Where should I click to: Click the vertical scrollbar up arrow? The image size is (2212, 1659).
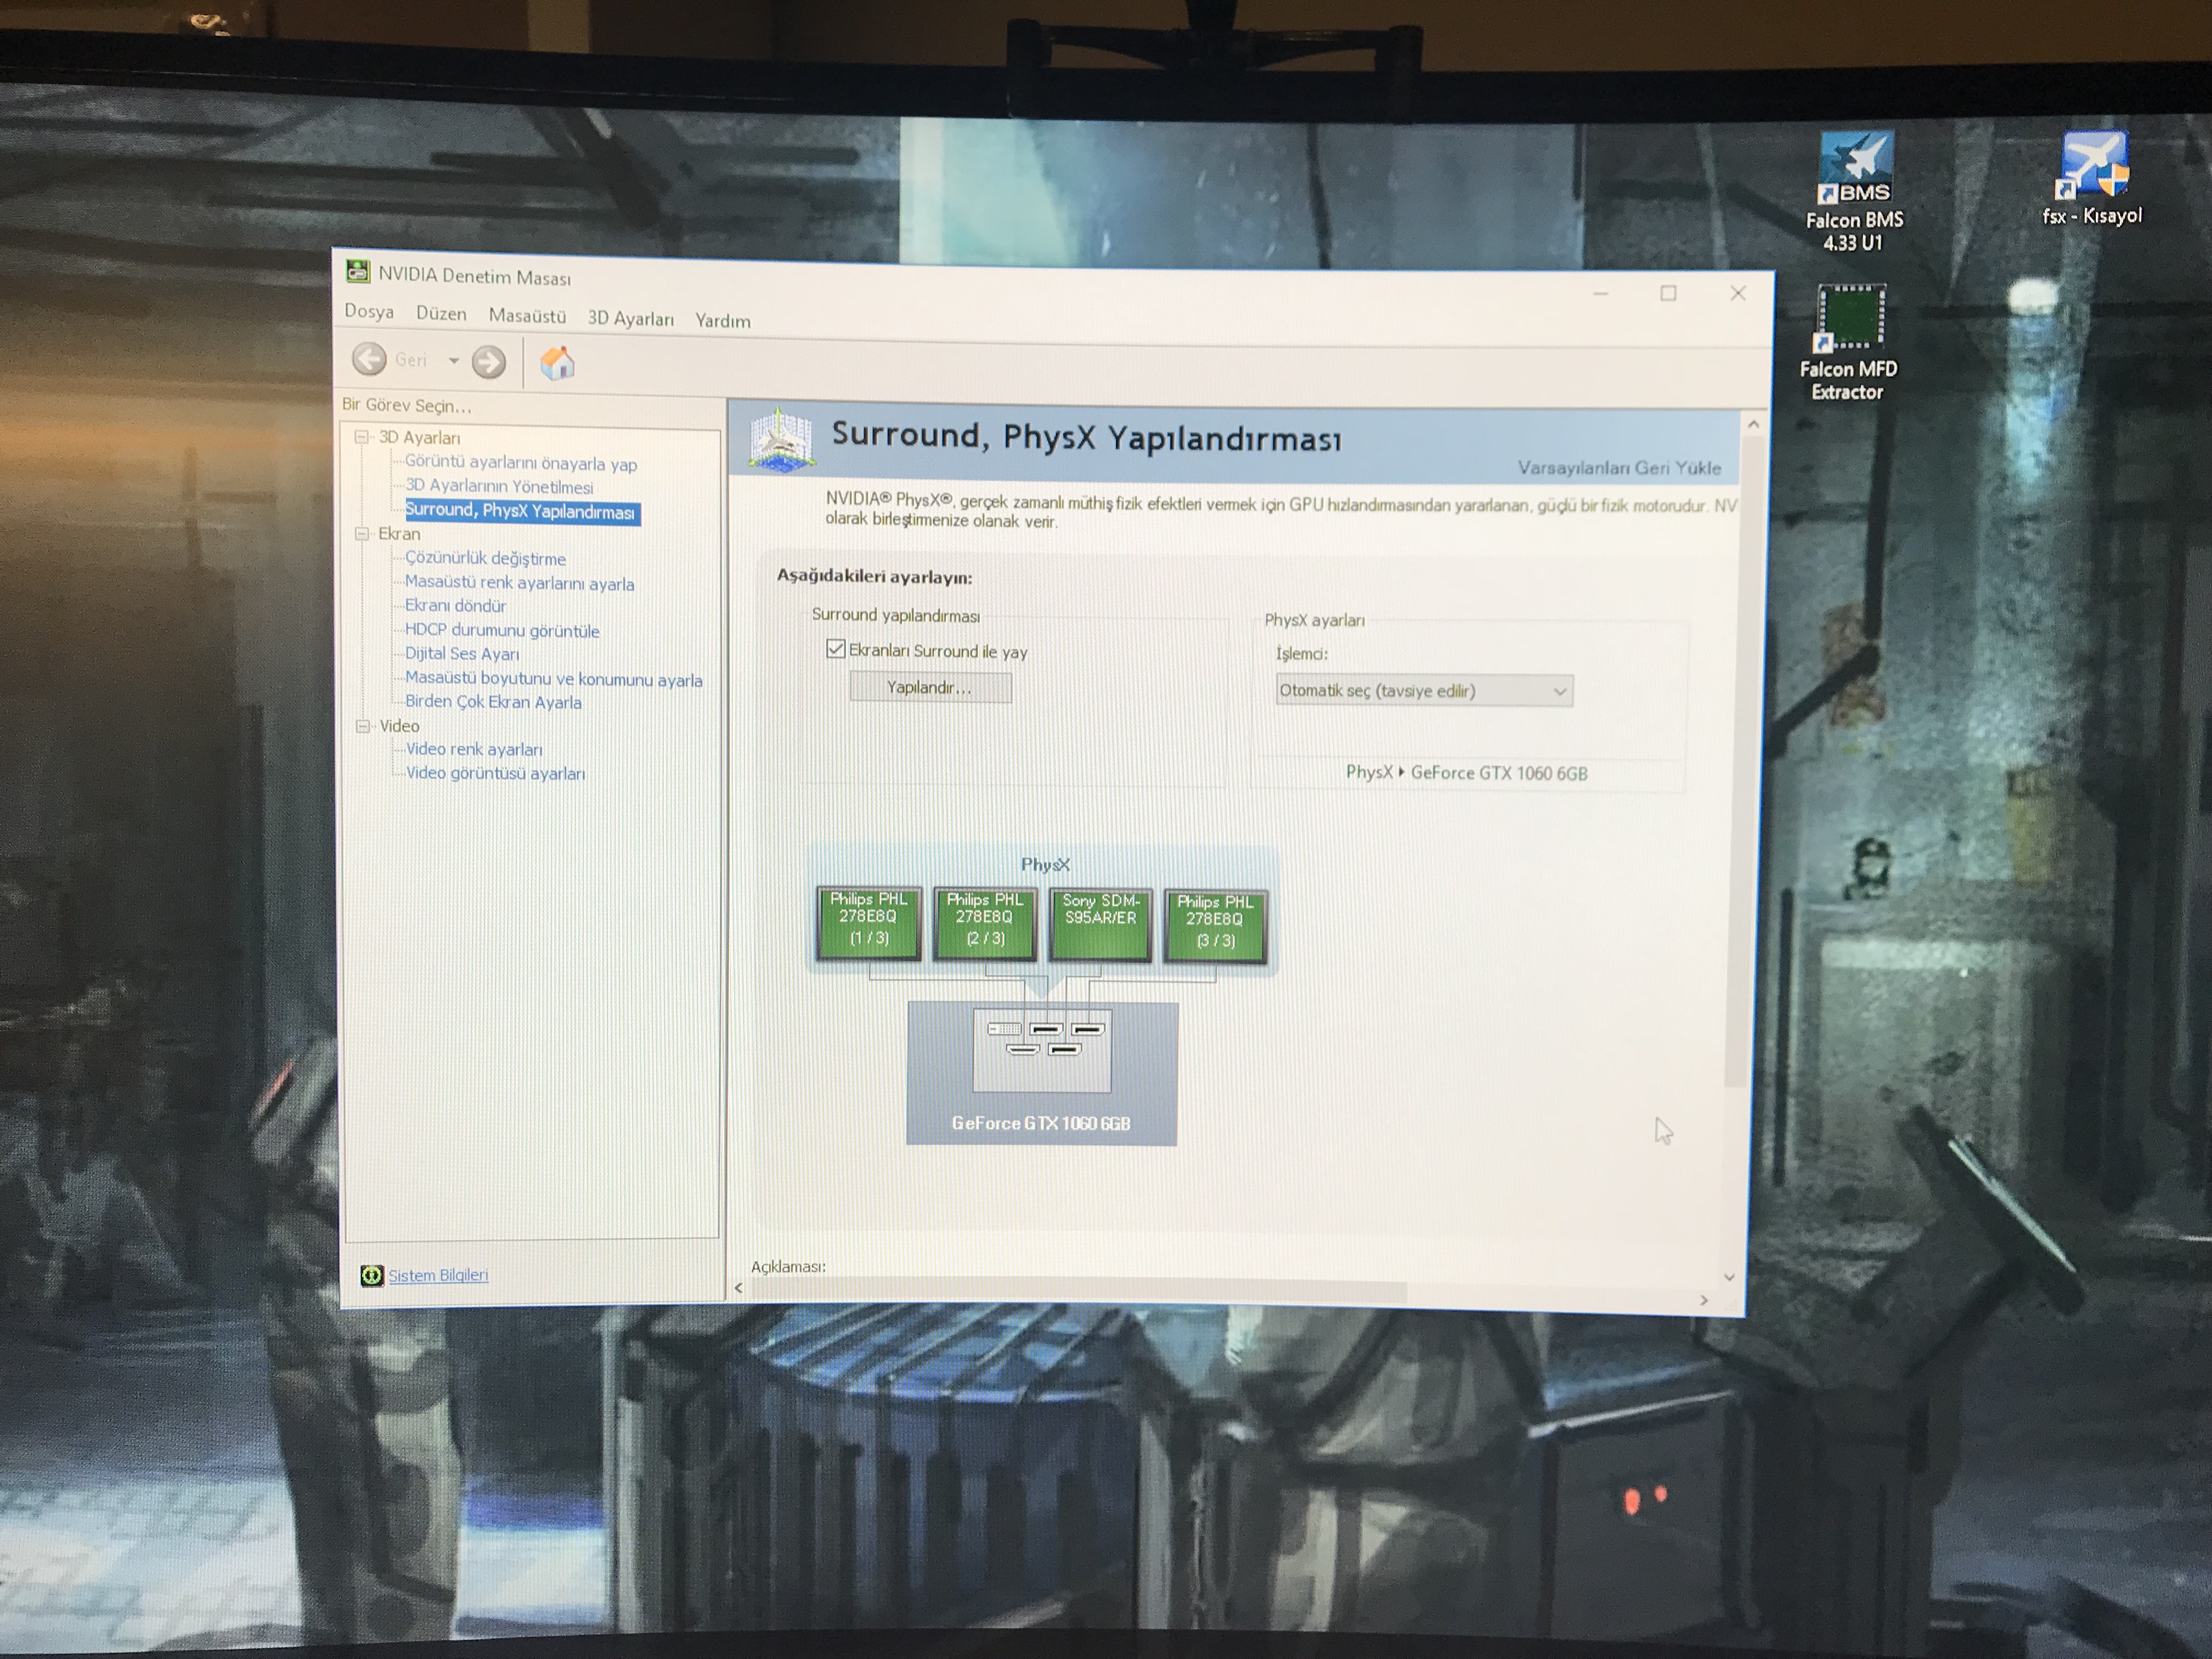tap(1753, 425)
